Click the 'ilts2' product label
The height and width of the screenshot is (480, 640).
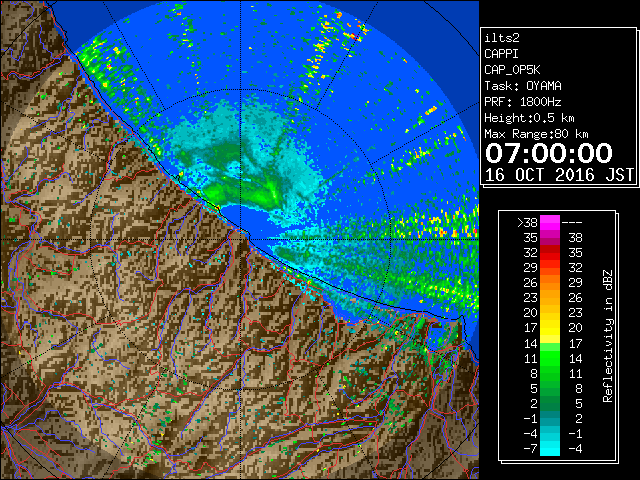pos(502,38)
